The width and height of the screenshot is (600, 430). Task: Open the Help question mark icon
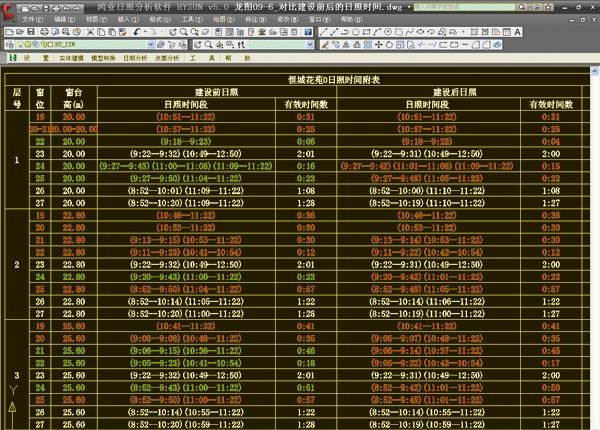coord(308,32)
